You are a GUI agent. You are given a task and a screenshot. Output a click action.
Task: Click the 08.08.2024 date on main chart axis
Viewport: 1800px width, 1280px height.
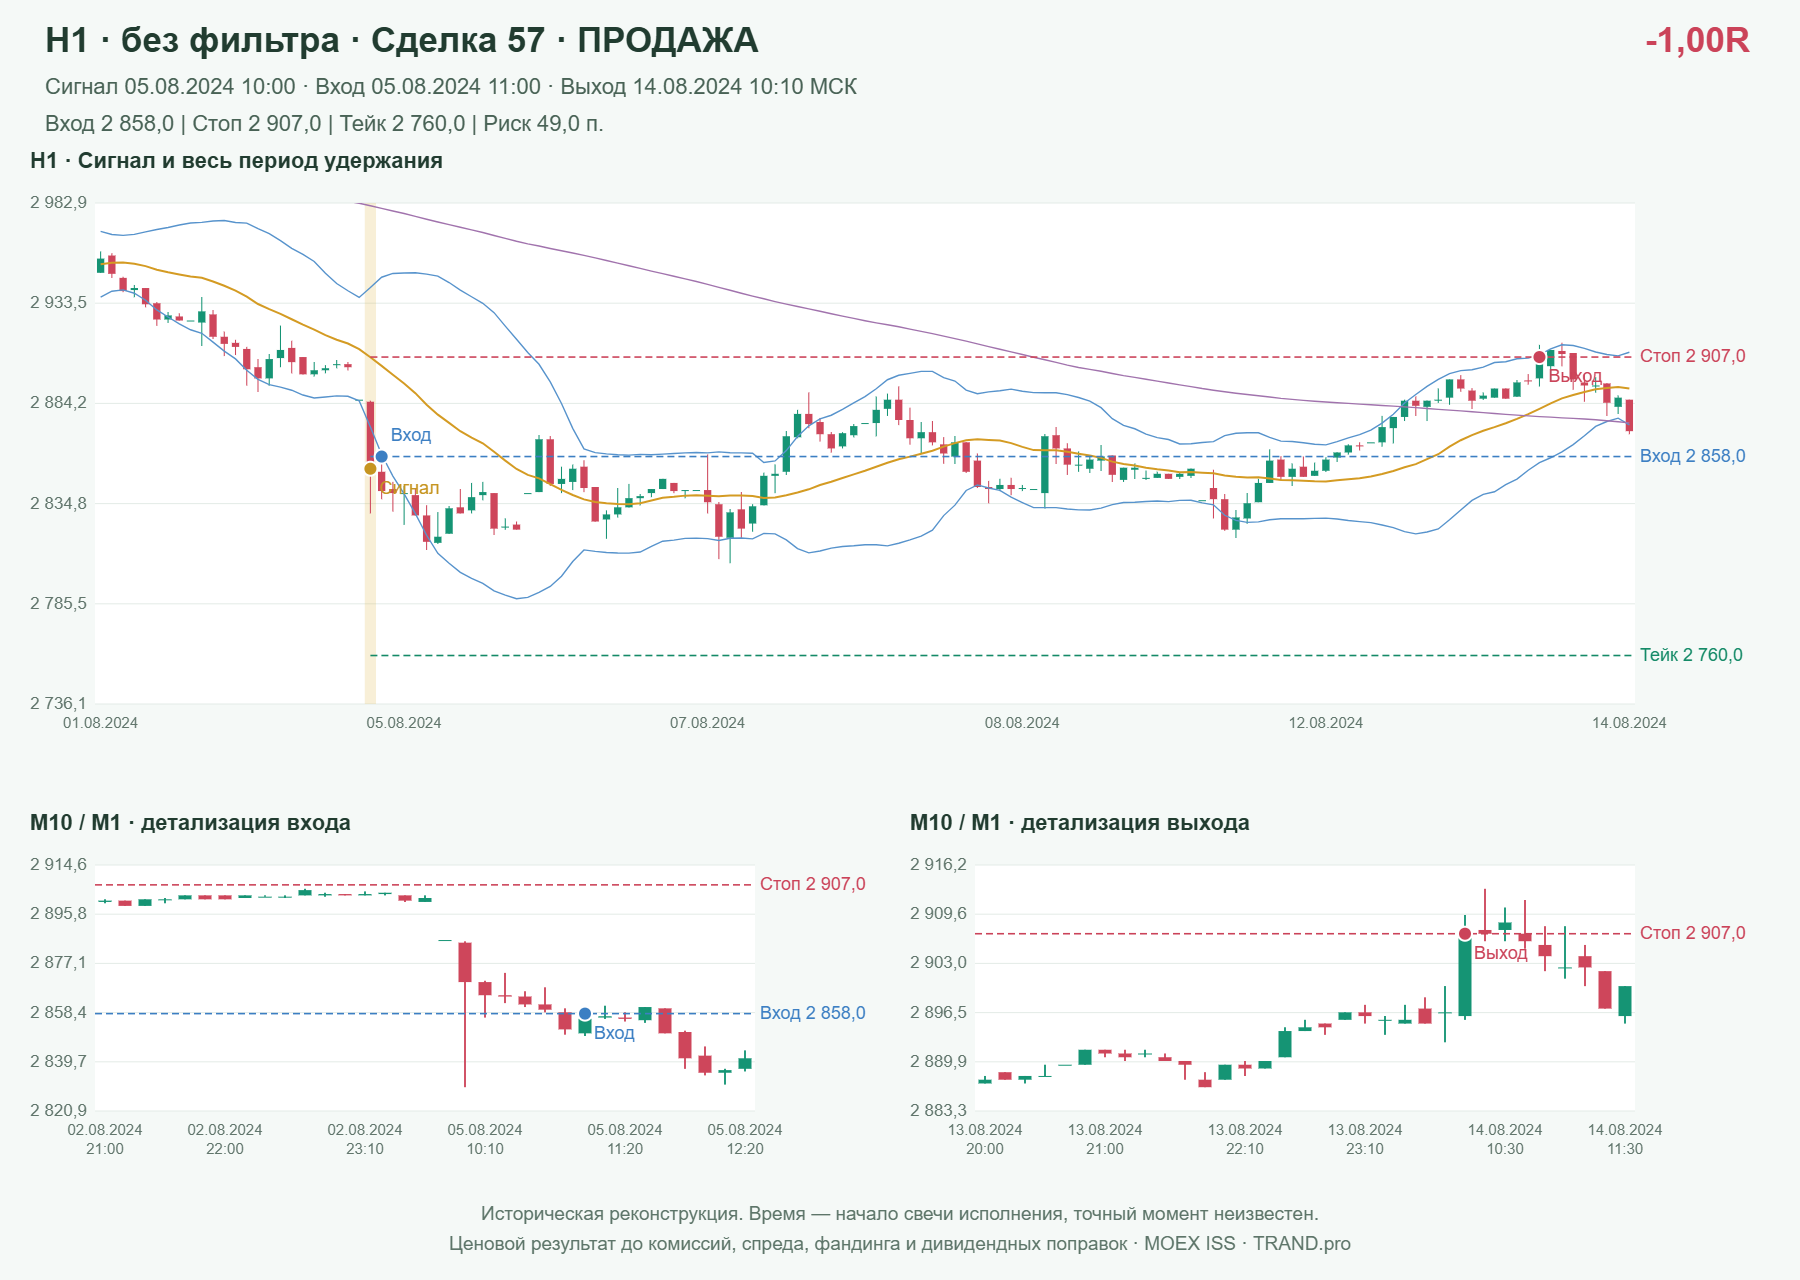coord(1022,723)
